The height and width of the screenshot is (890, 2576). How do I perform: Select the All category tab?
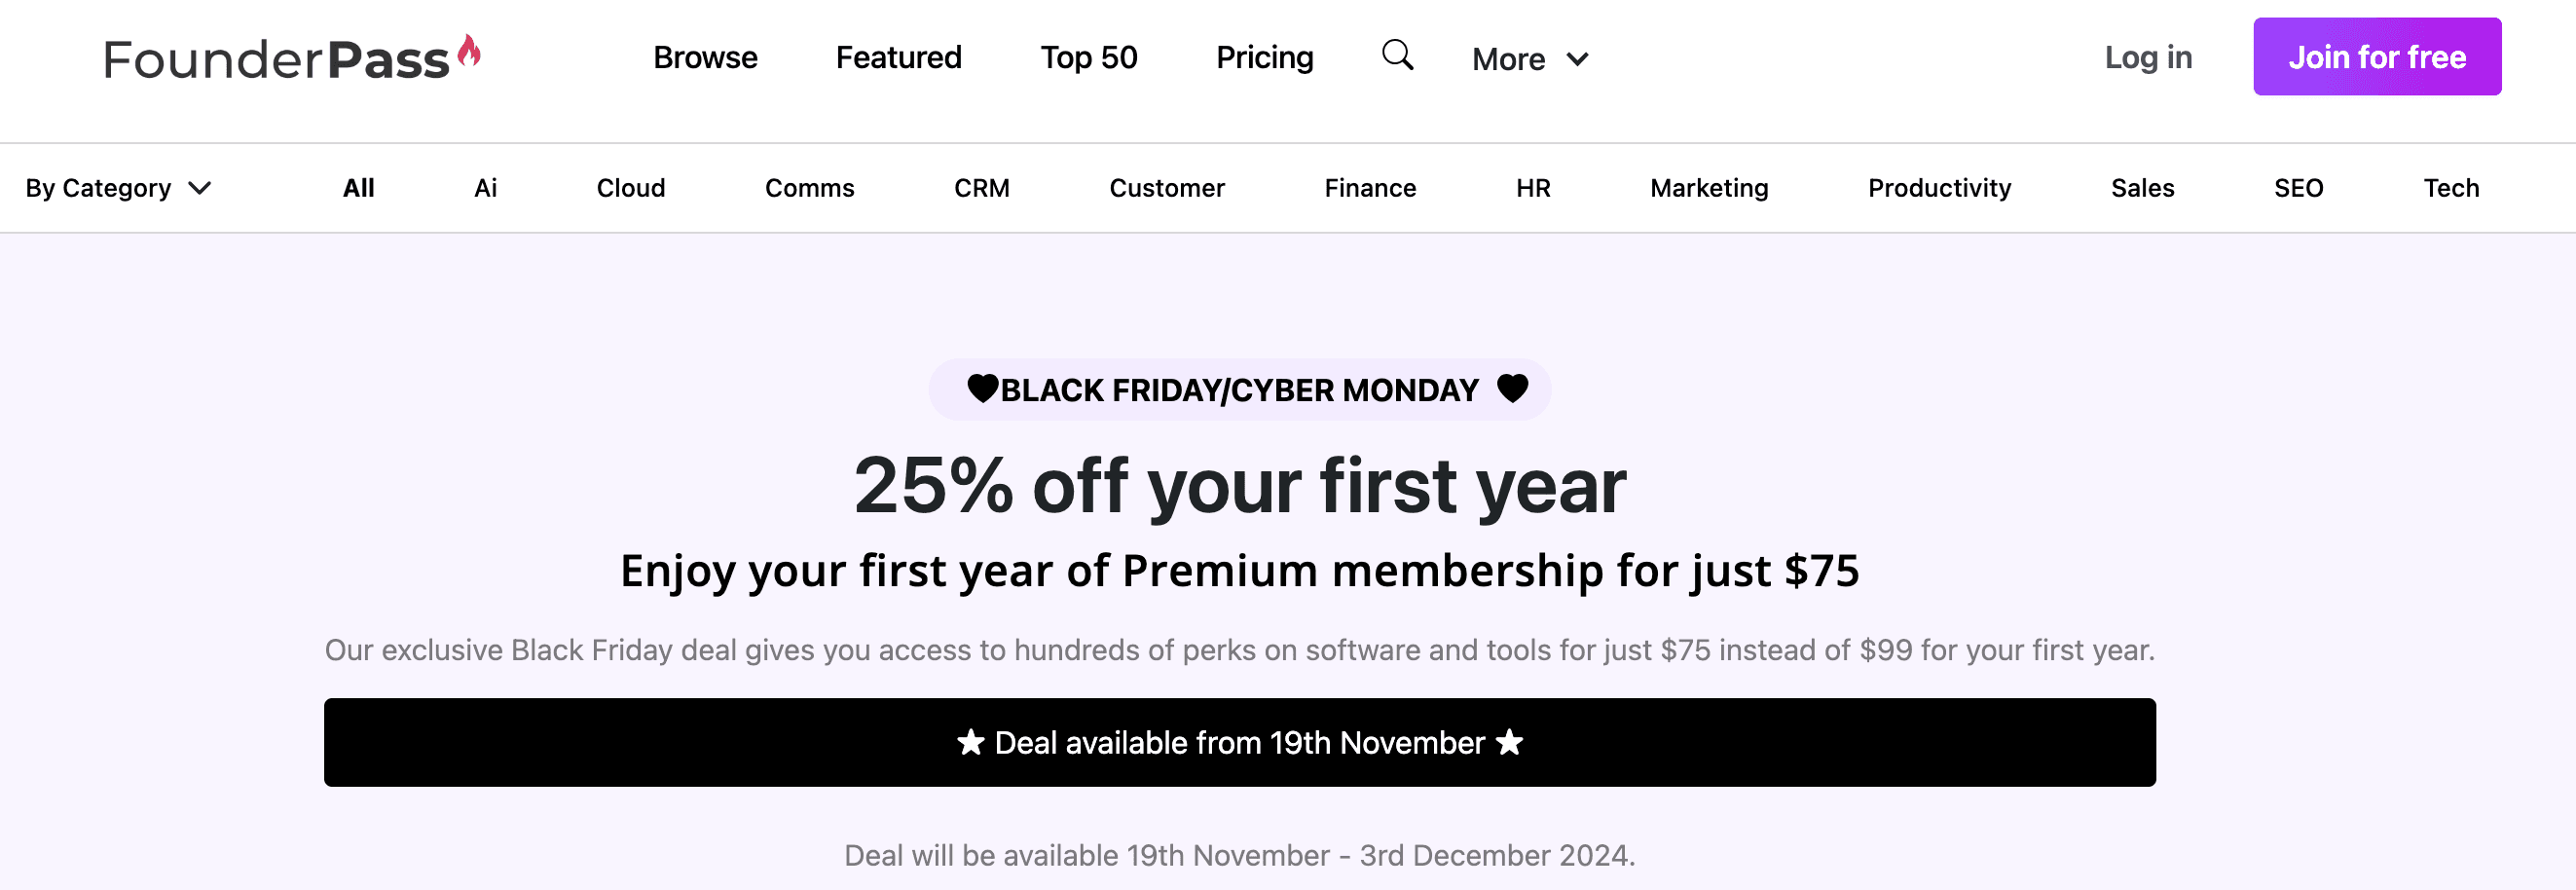(358, 188)
